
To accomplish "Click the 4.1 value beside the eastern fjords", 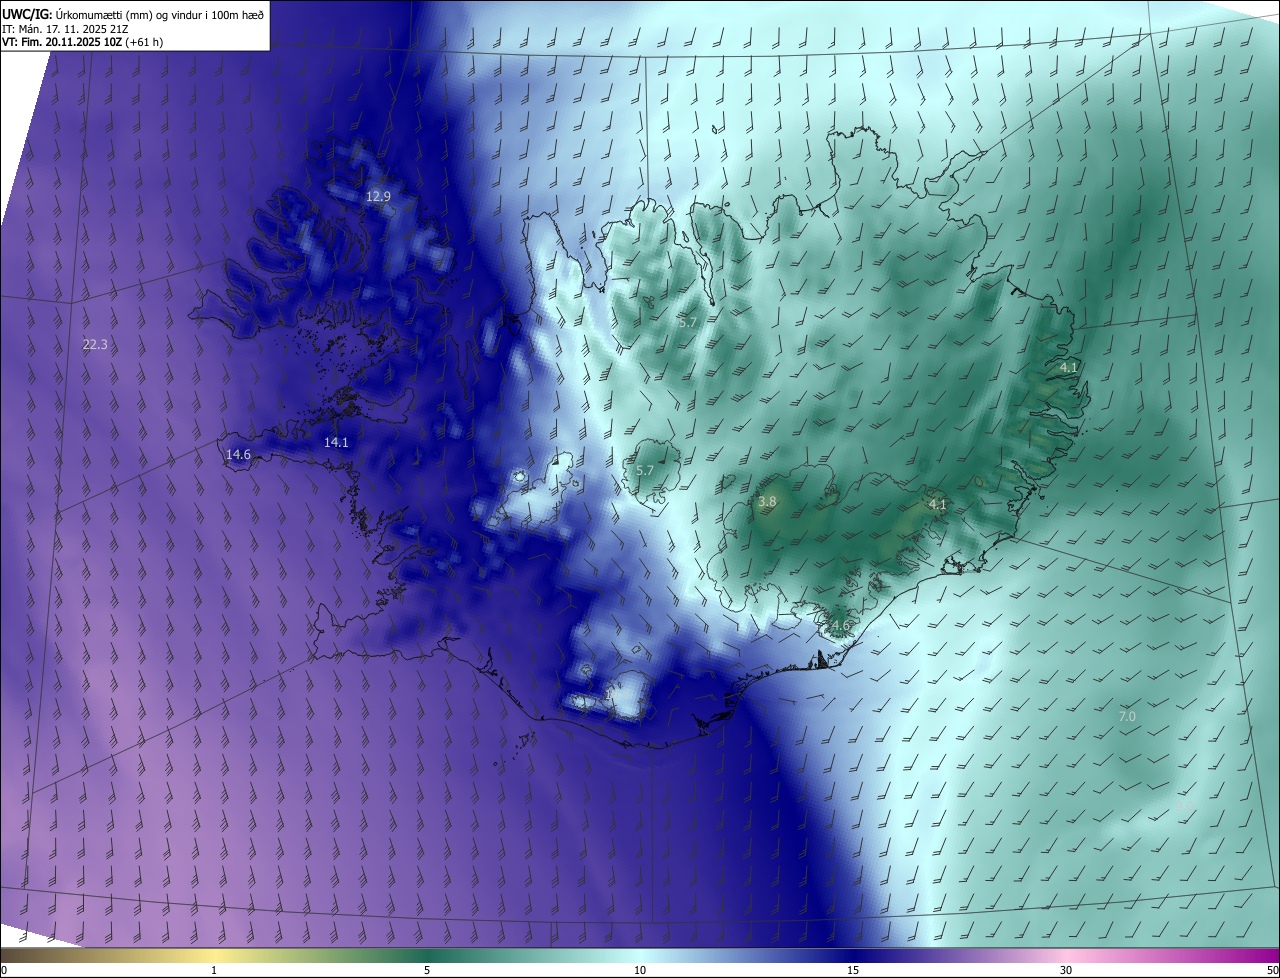I will point(1069,367).
